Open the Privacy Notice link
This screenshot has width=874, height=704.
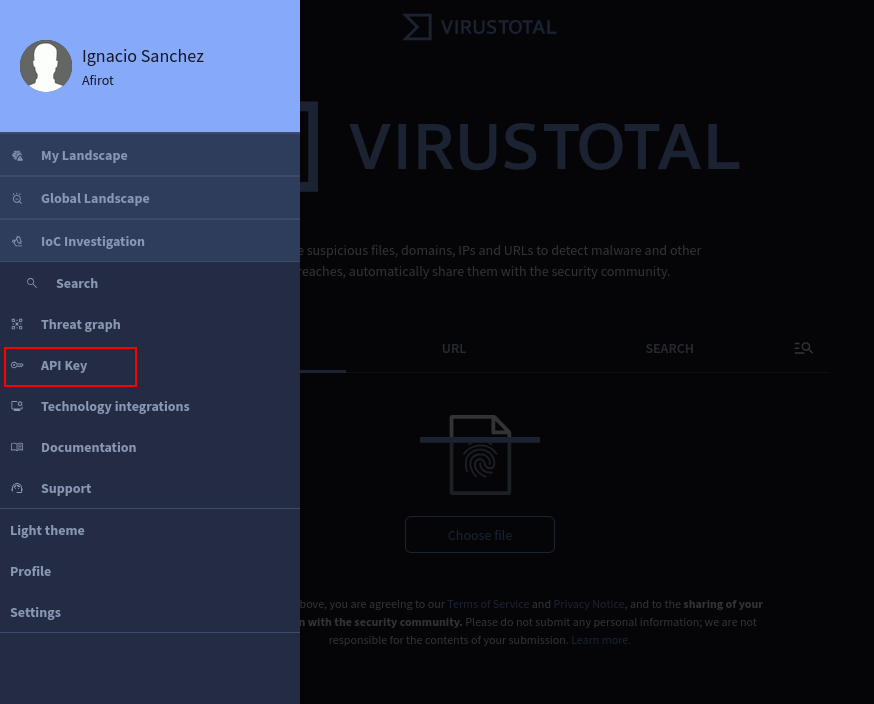click(x=589, y=604)
